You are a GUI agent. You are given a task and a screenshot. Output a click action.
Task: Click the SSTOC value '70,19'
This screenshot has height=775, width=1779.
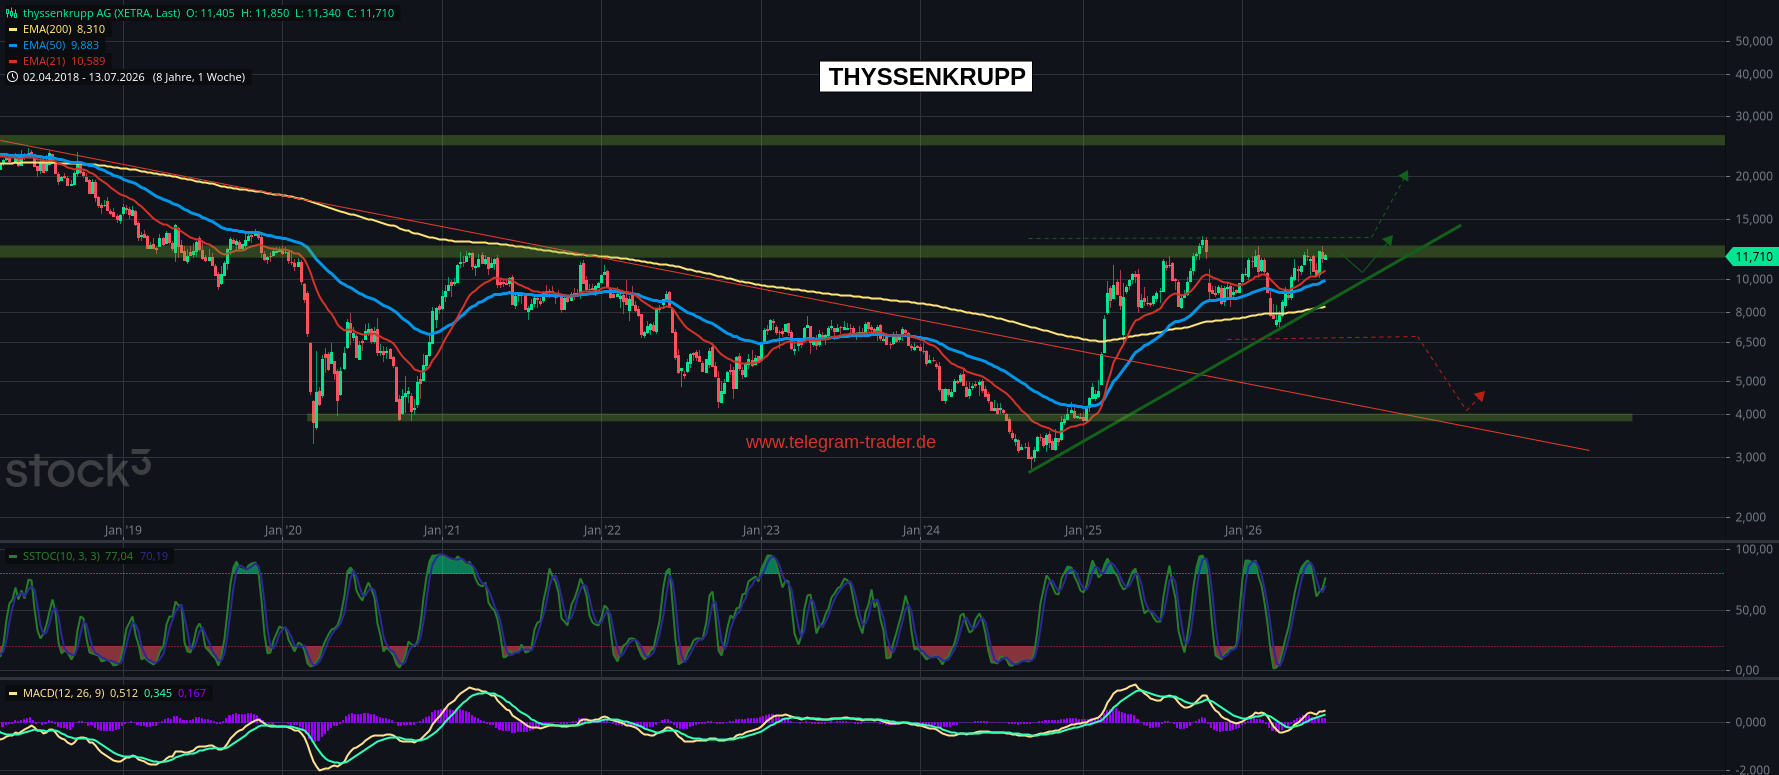(x=154, y=556)
